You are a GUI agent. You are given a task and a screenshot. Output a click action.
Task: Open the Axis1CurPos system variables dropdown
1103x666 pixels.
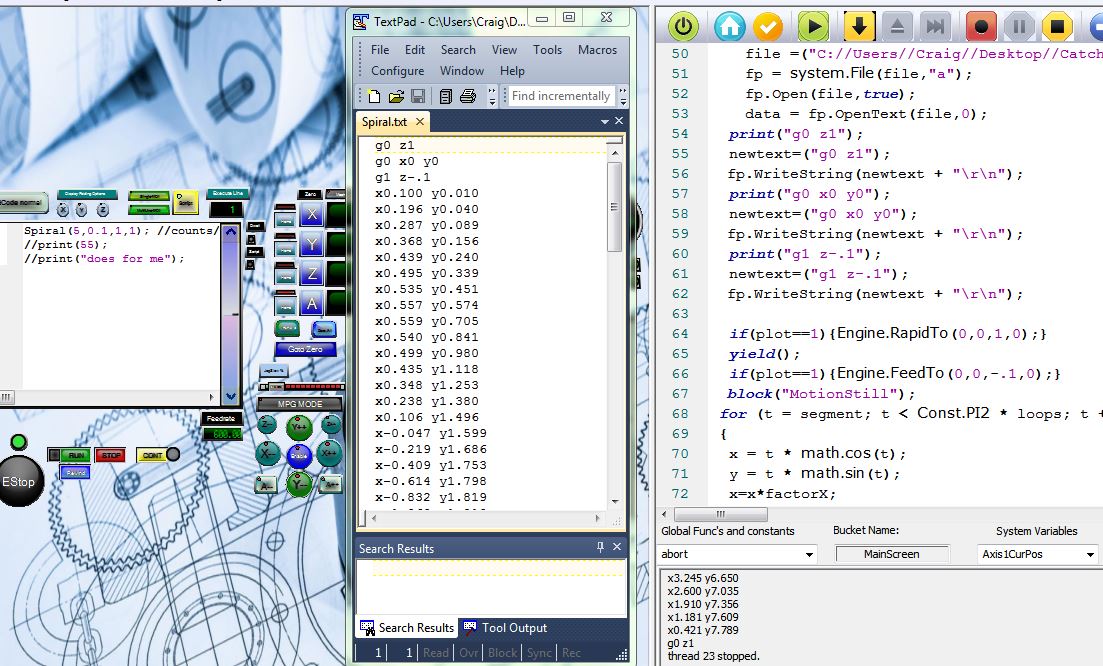[x=1089, y=555]
